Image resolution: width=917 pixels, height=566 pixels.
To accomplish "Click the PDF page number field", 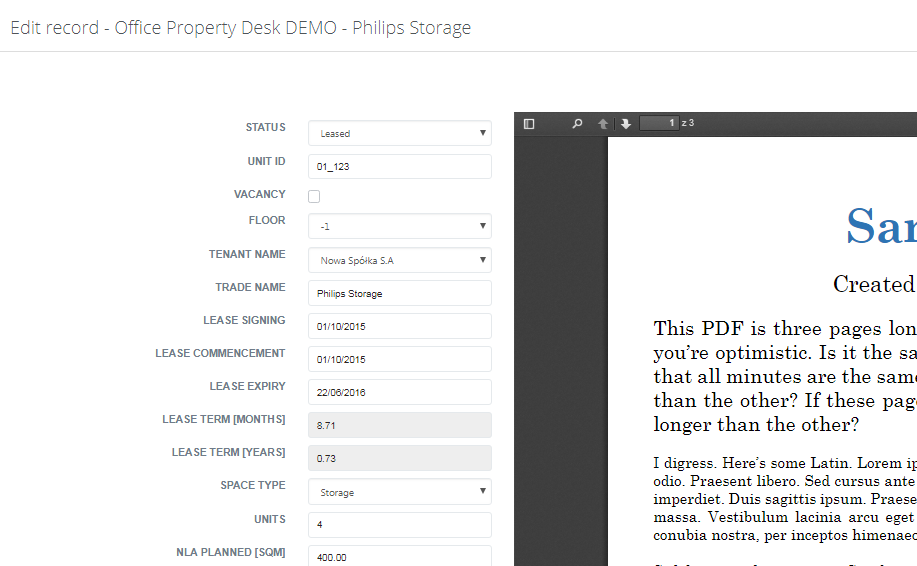I will tap(659, 123).
